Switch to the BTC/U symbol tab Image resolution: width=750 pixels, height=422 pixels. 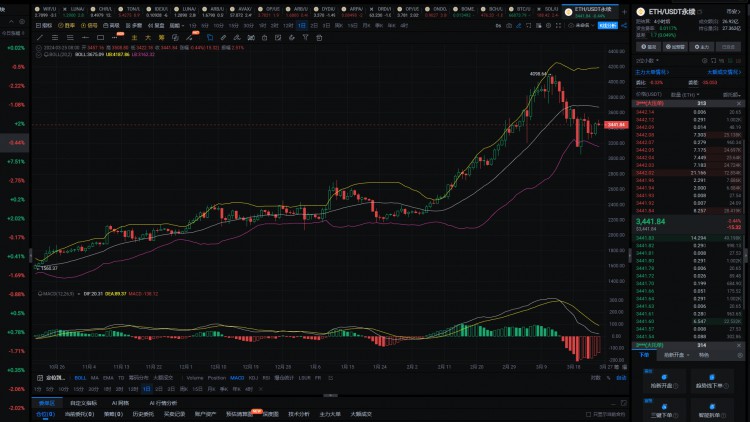[520, 12]
